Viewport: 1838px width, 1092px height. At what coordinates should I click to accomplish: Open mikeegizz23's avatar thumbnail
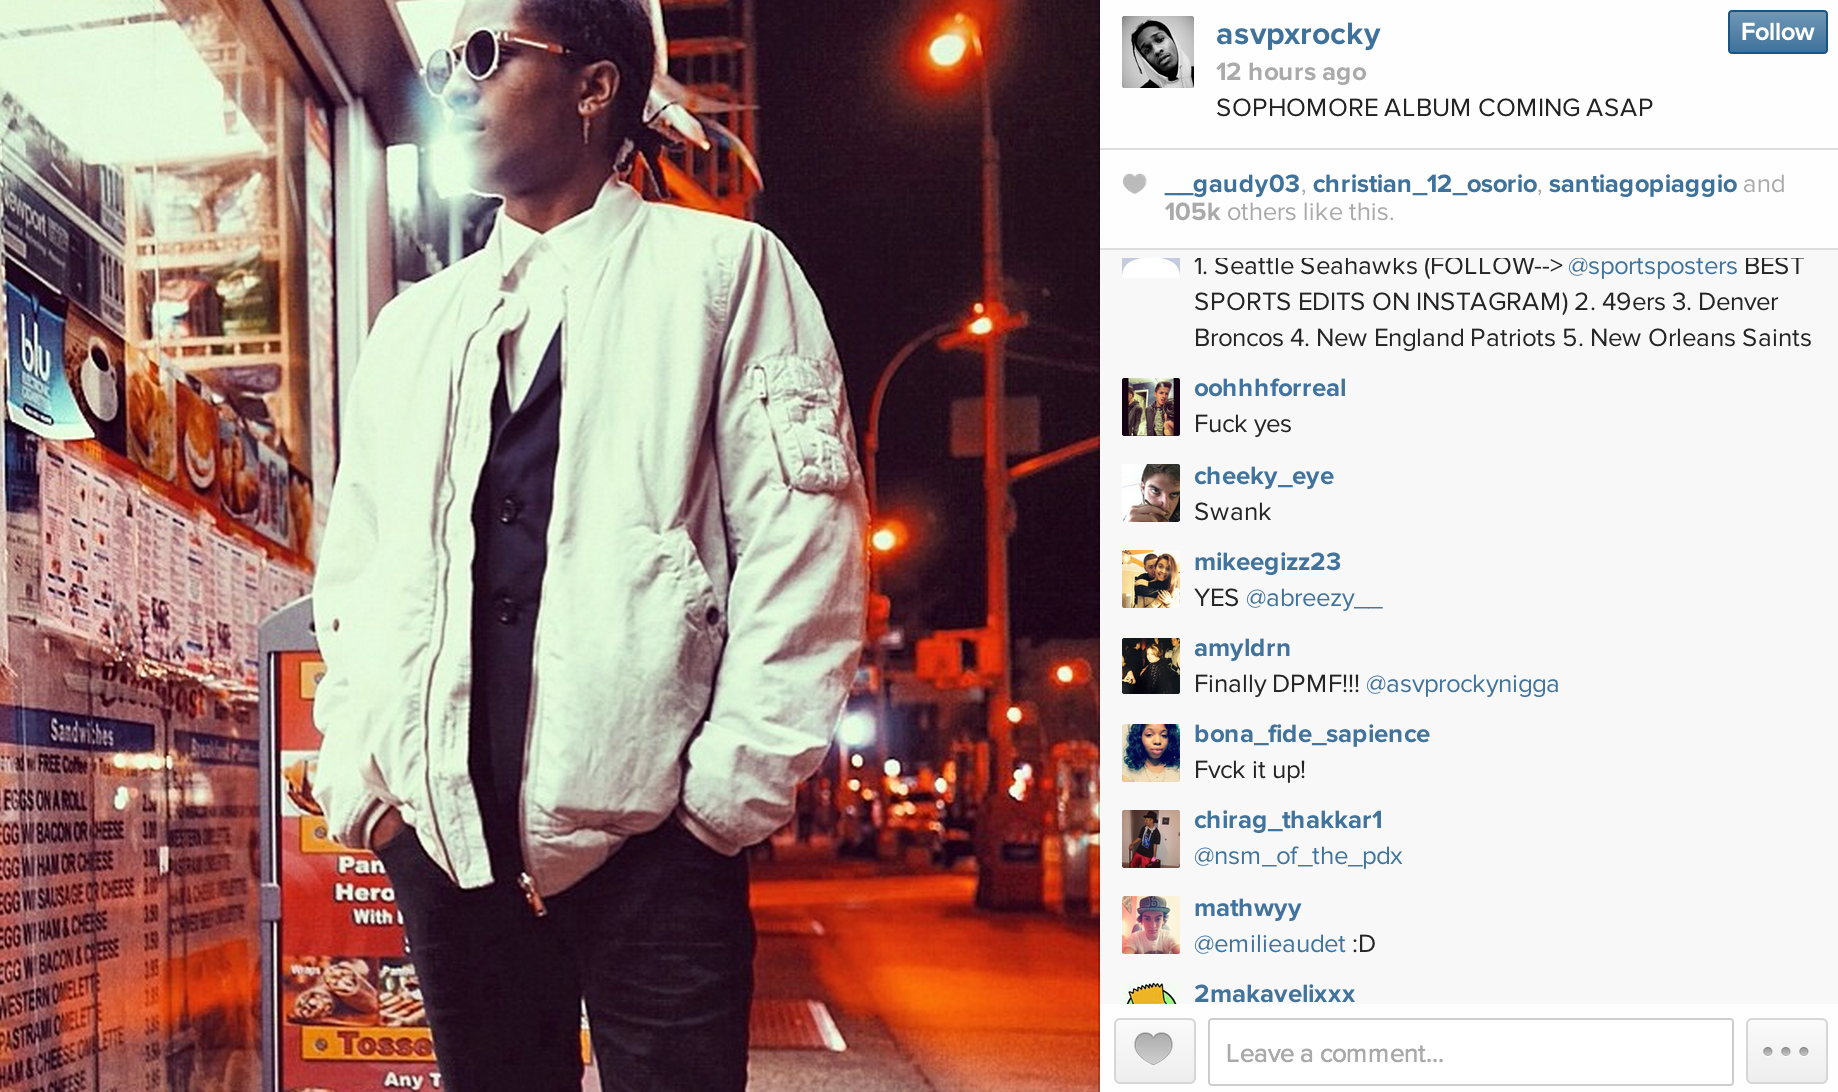coord(1151,579)
